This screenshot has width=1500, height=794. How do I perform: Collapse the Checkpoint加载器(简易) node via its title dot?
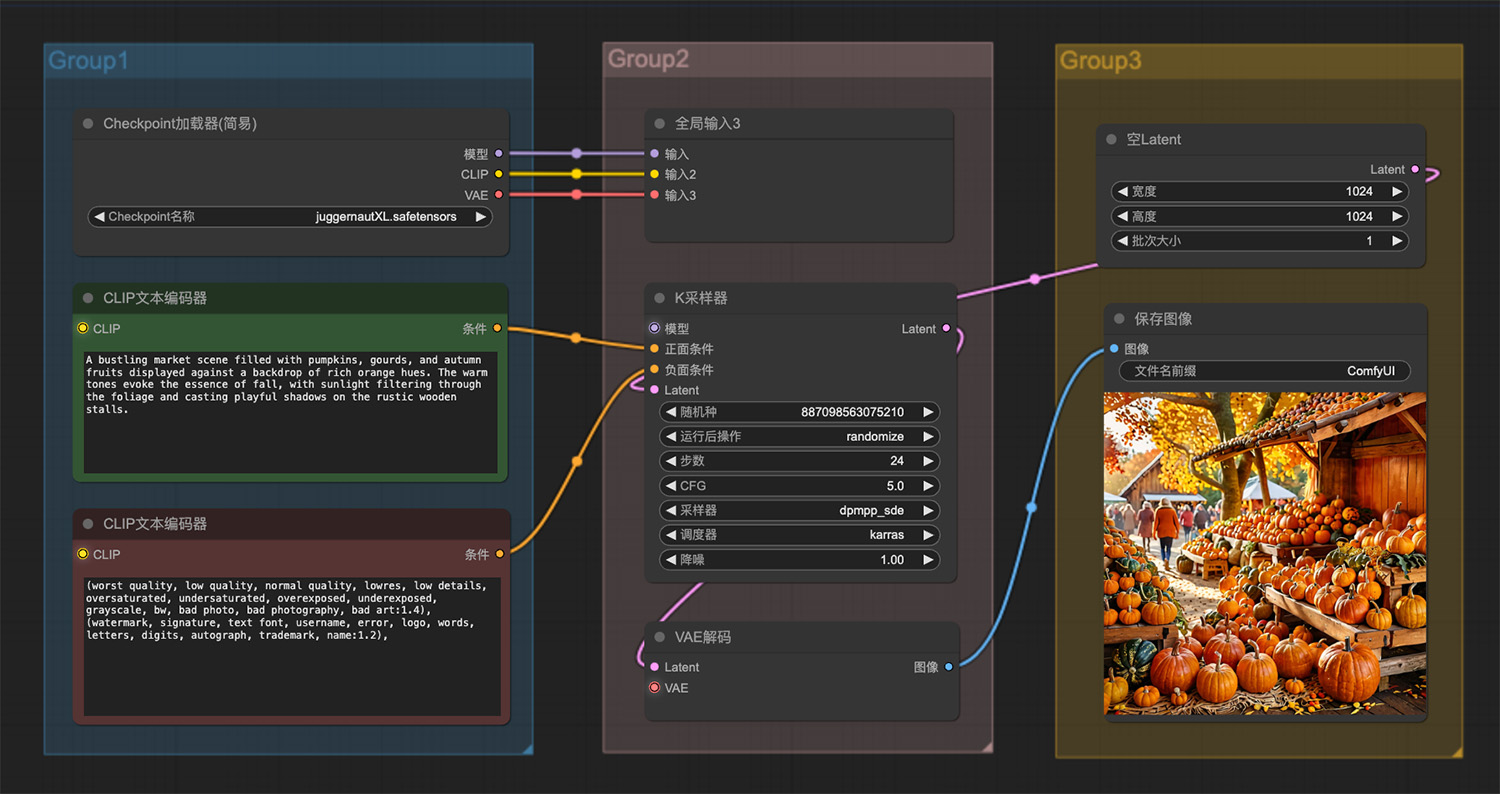[89, 124]
